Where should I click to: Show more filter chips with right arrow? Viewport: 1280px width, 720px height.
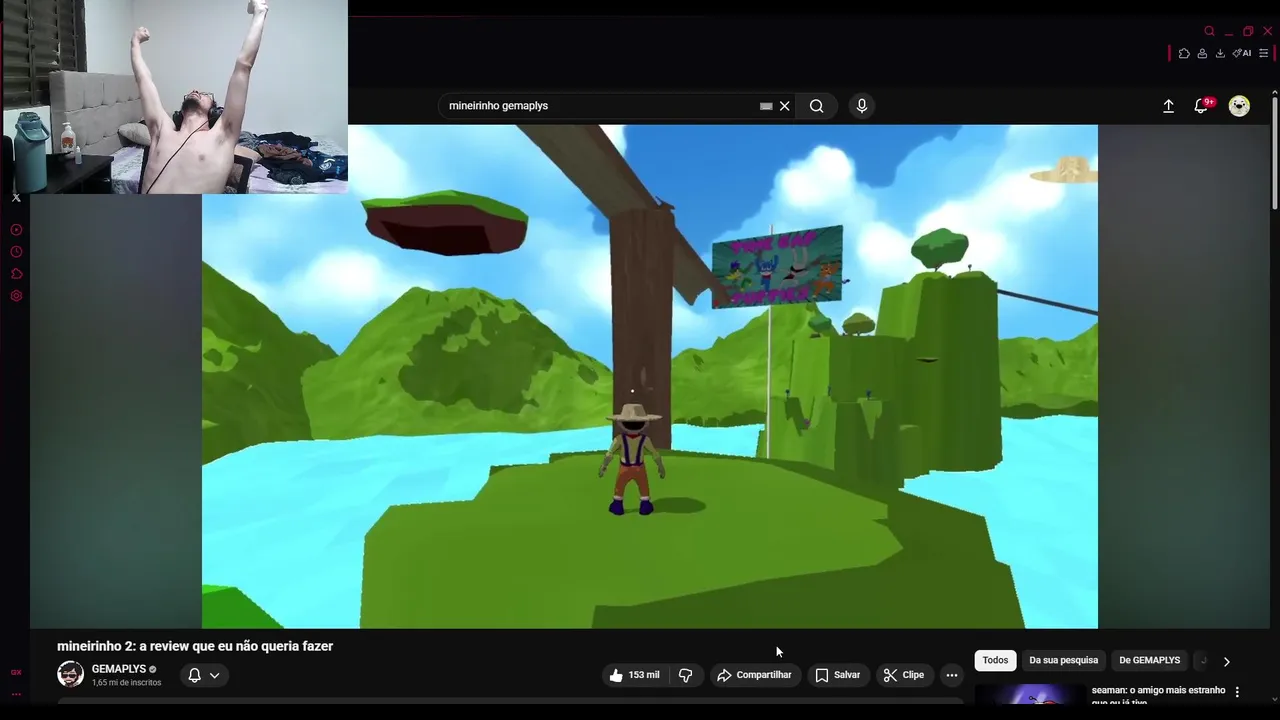coord(1227,661)
